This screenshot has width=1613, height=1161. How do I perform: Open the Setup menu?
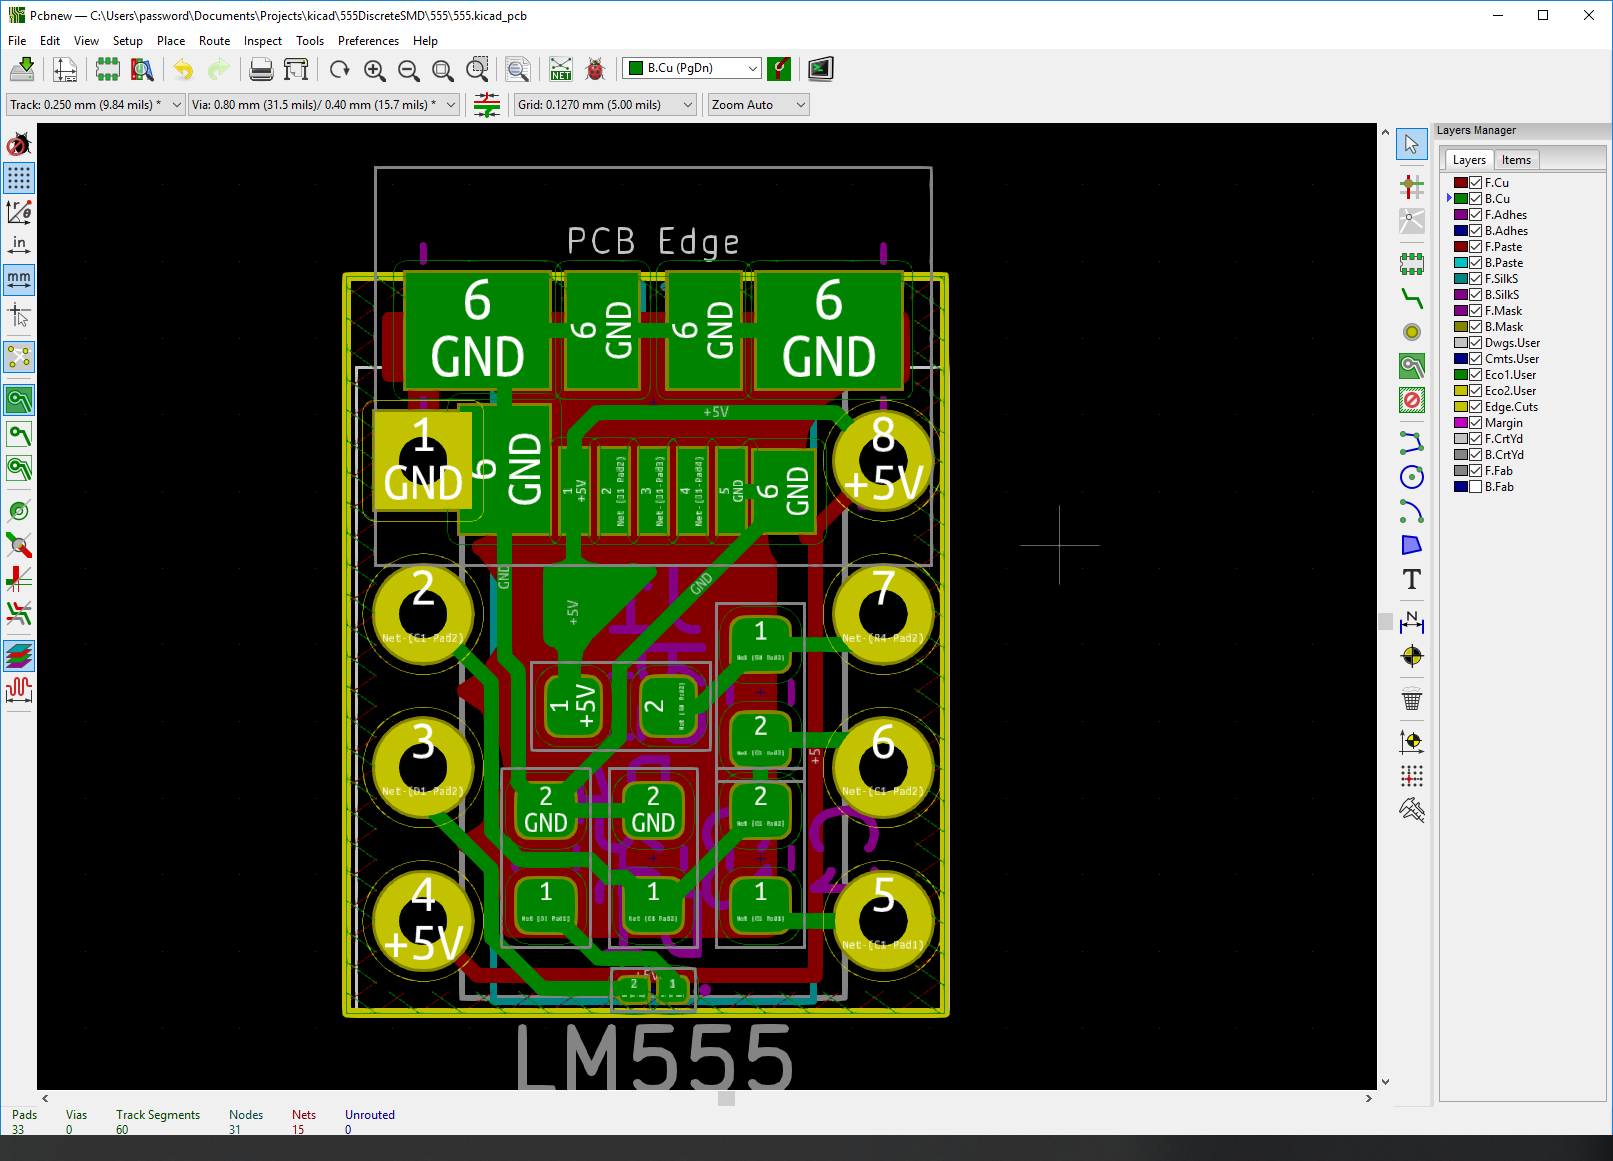pos(127,41)
